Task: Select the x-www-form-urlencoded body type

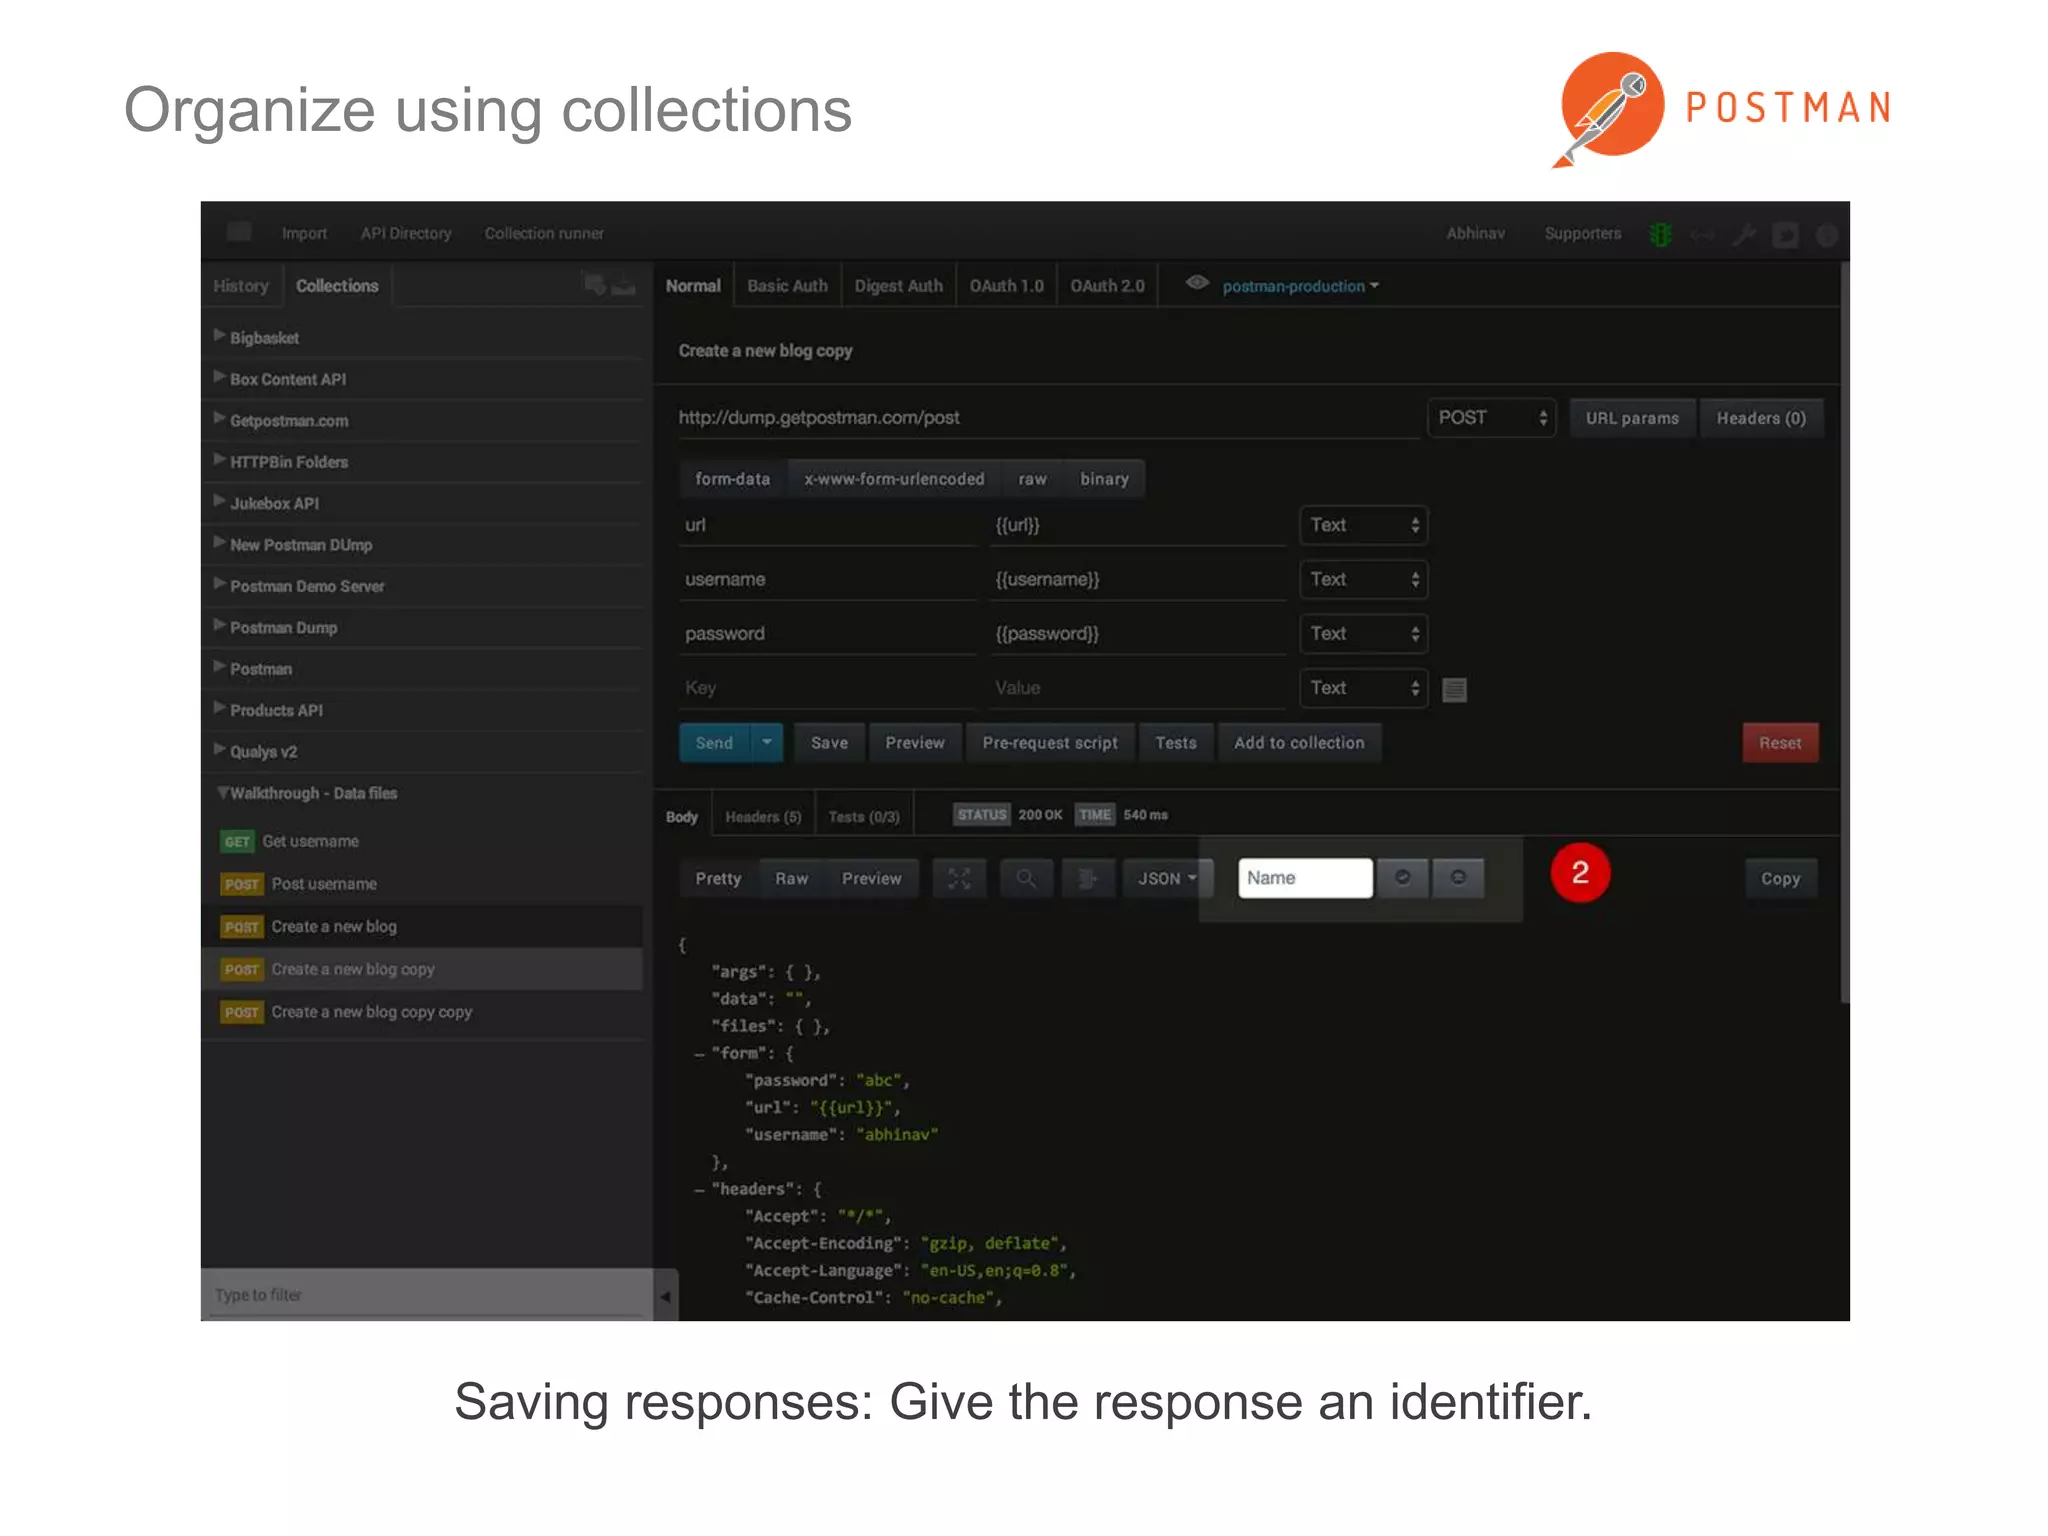Action: (x=895, y=479)
